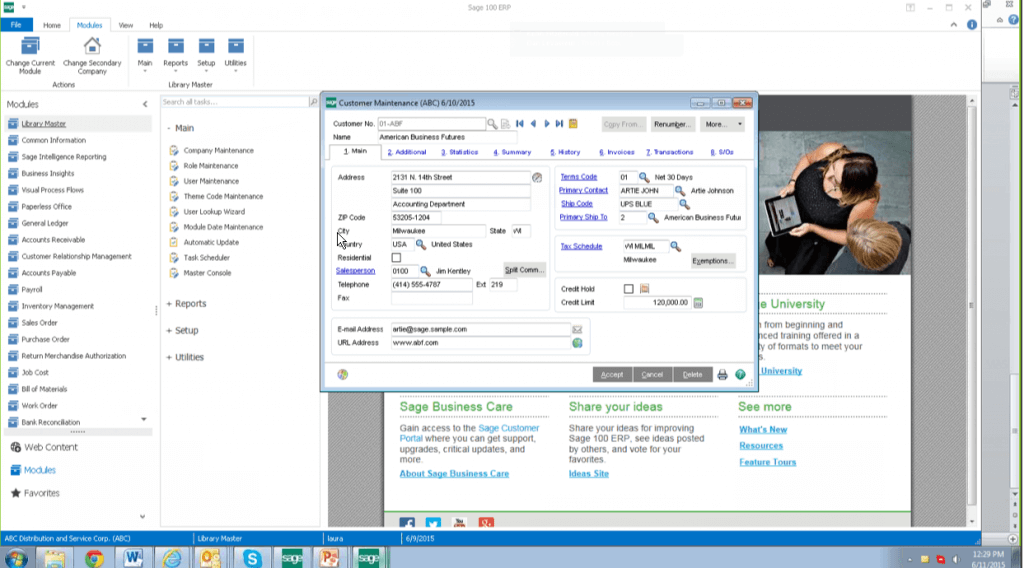
Task: Click into the Fax input field
Action: (431, 298)
